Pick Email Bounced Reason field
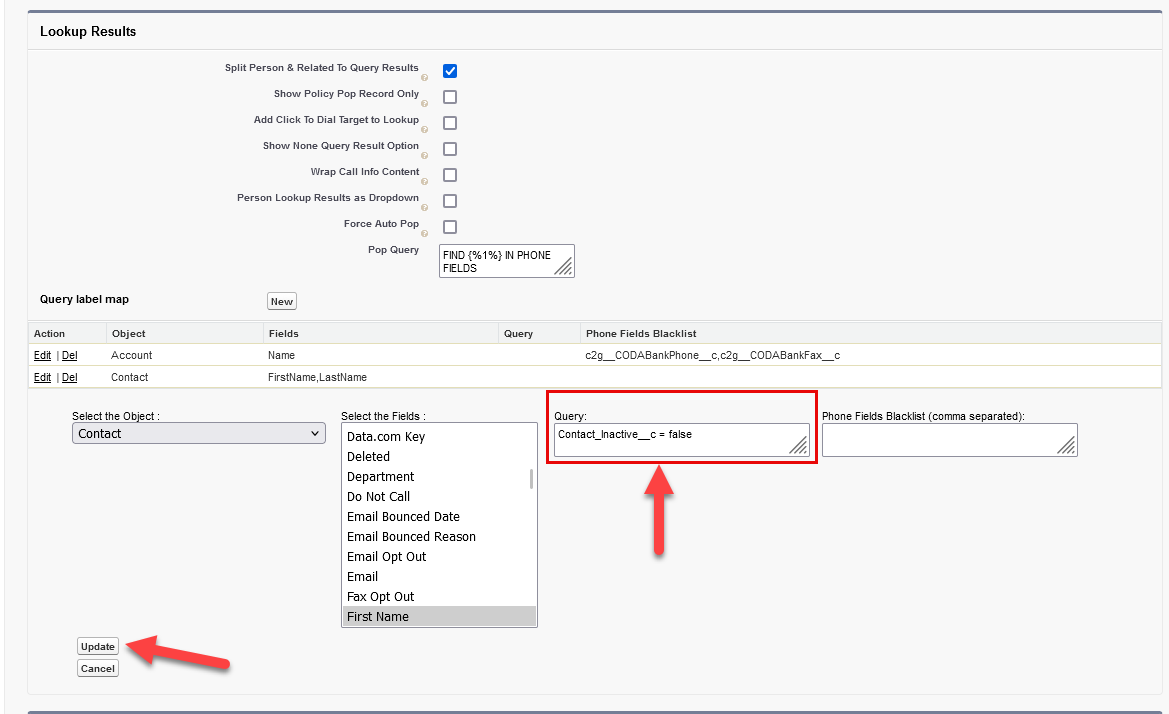This screenshot has width=1169, height=714. tap(438, 537)
